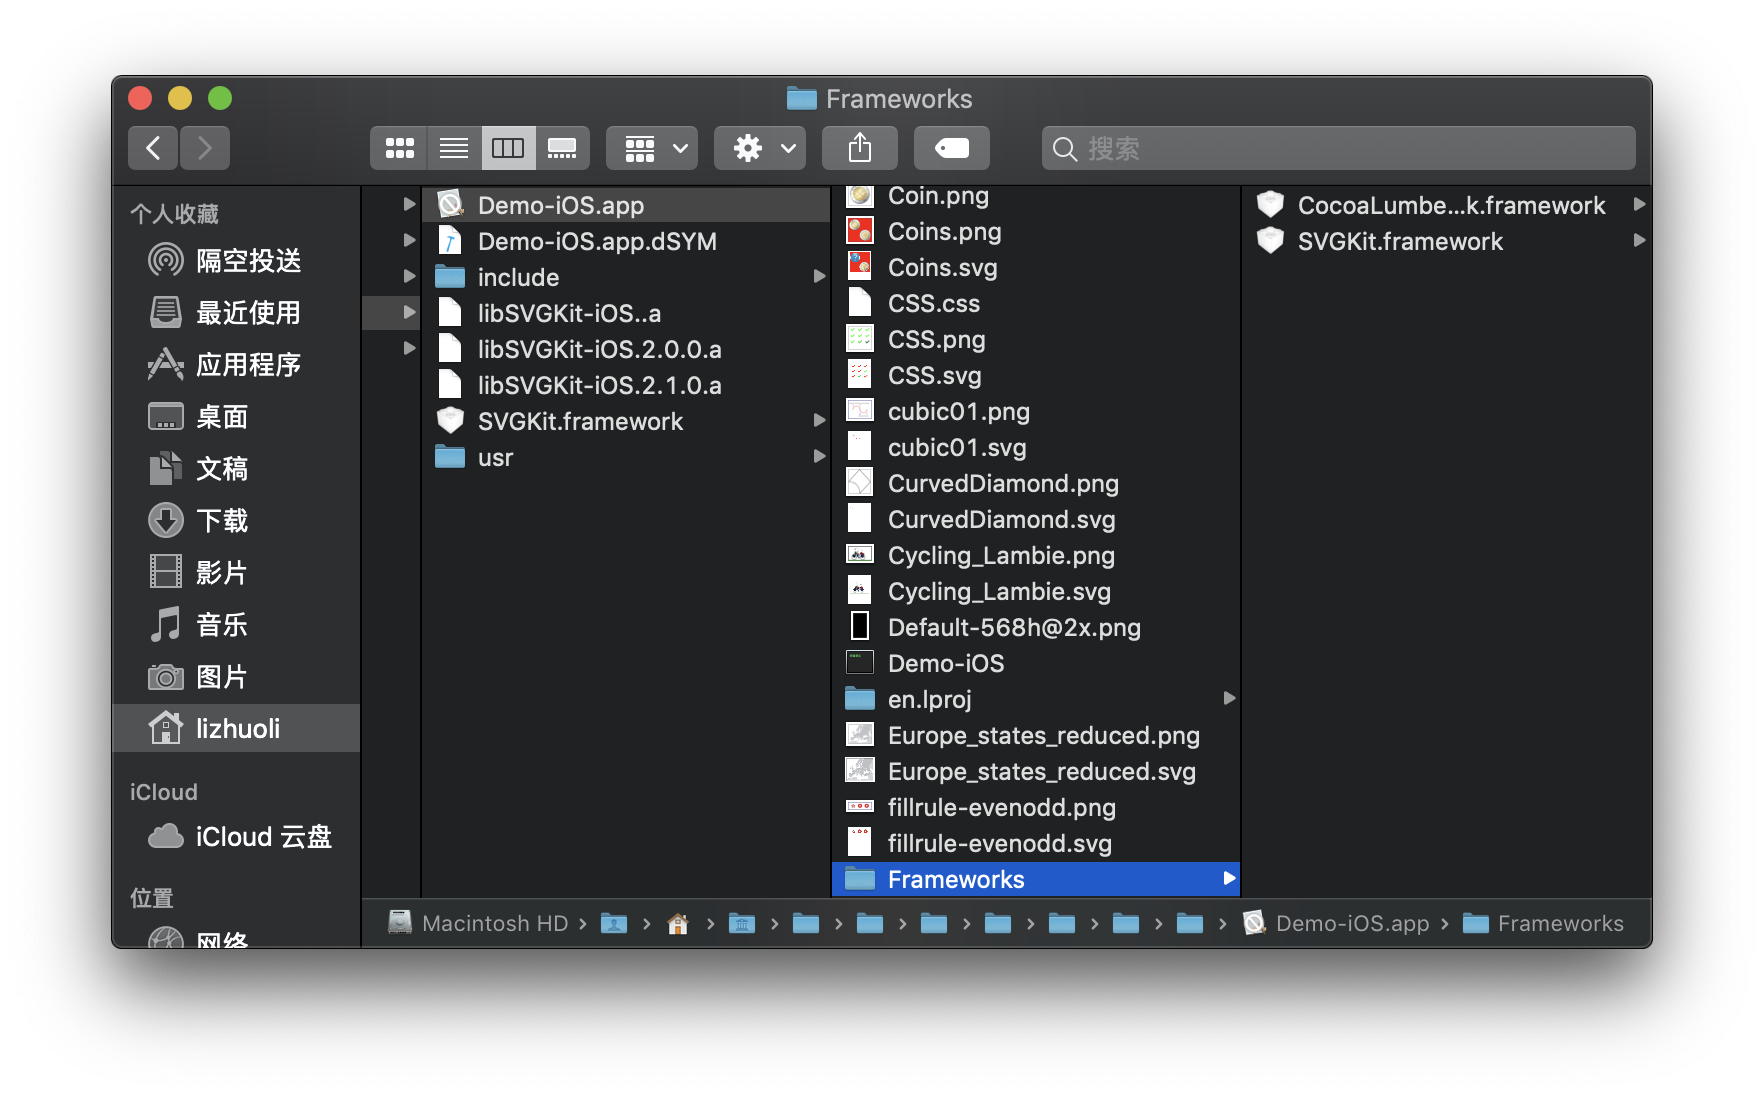Switch to column view
Screen dimensions: 1764x1096
508,148
